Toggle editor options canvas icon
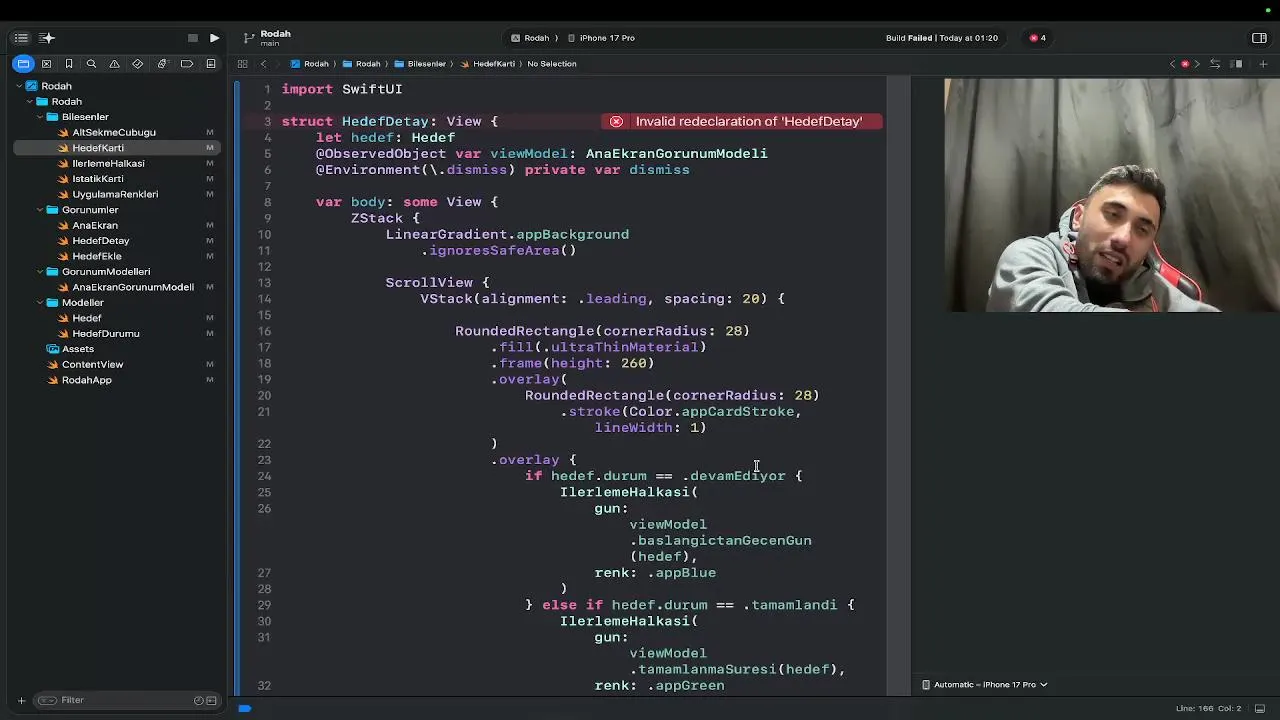The width and height of the screenshot is (1280, 720). coord(1237,64)
